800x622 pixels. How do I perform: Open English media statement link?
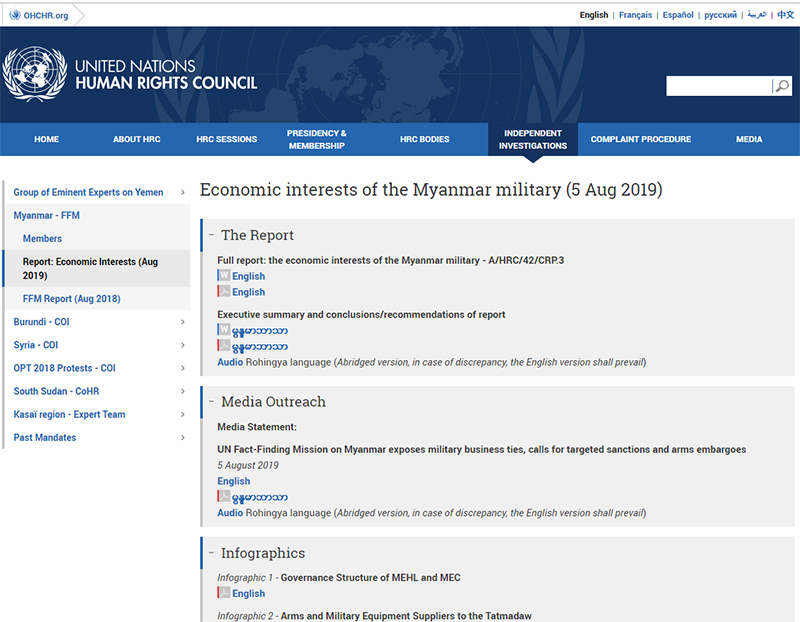click(234, 481)
